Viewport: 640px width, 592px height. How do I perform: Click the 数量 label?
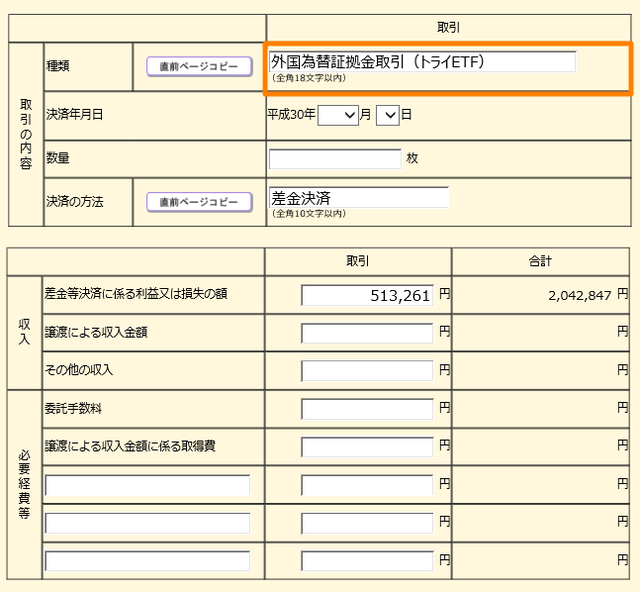58,158
